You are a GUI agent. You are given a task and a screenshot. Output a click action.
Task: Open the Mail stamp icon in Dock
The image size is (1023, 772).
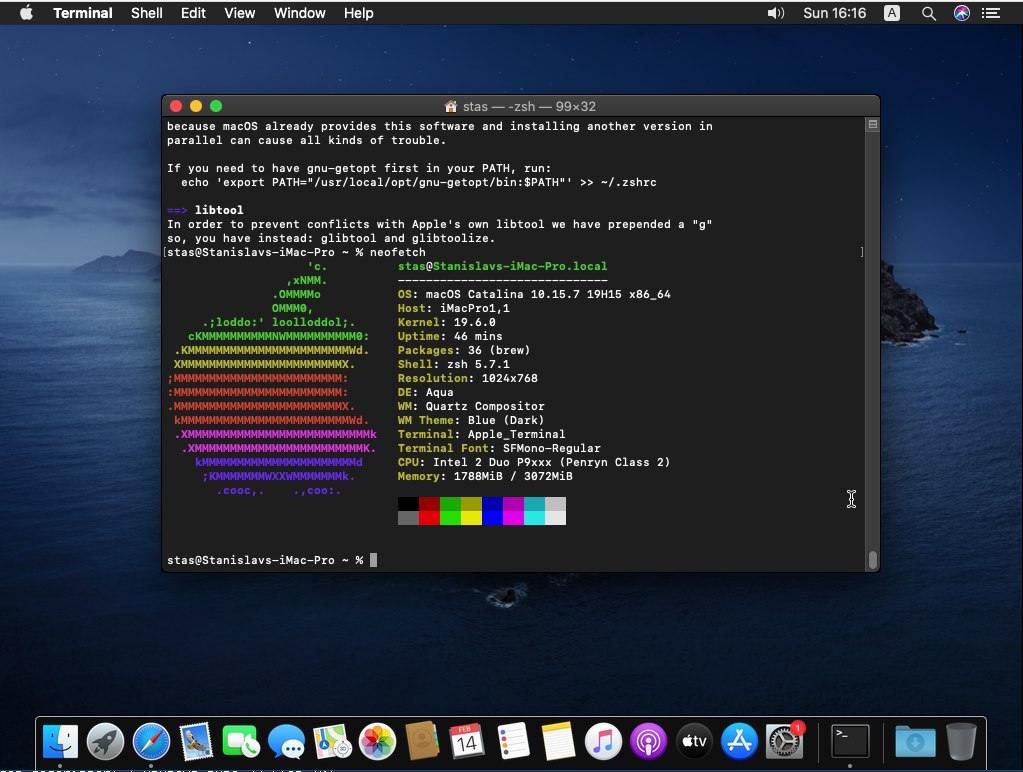pos(196,742)
